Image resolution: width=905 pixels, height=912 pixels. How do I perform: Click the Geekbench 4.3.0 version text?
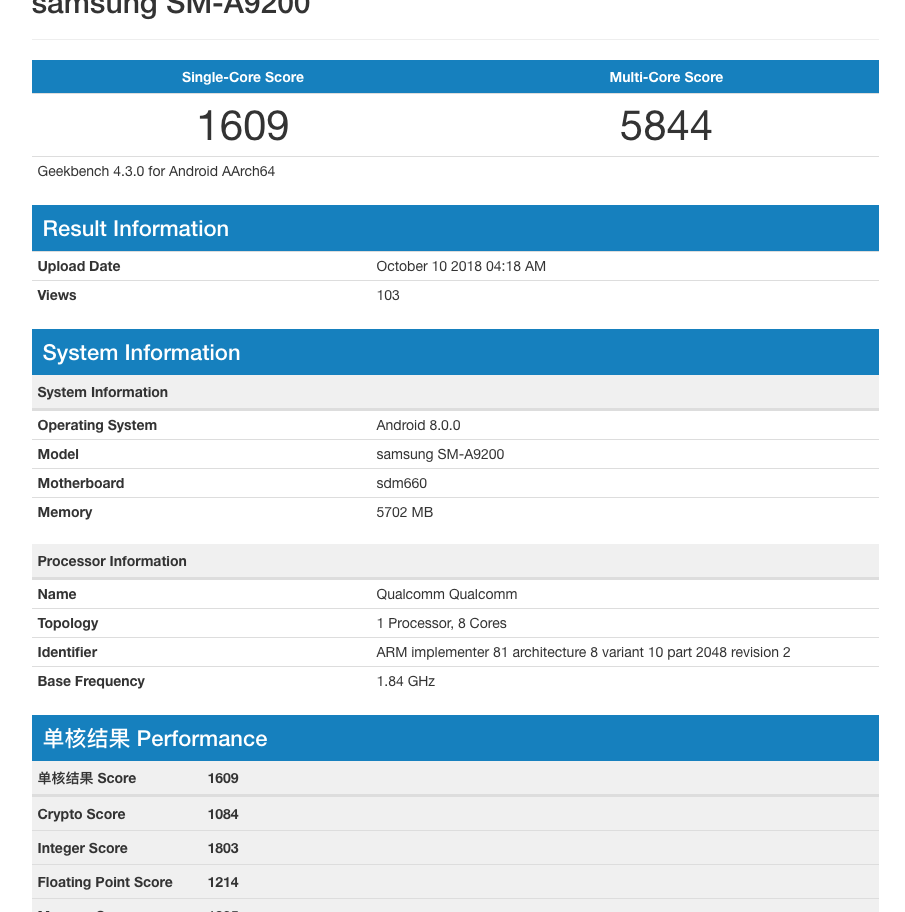[x=156, y=171]
